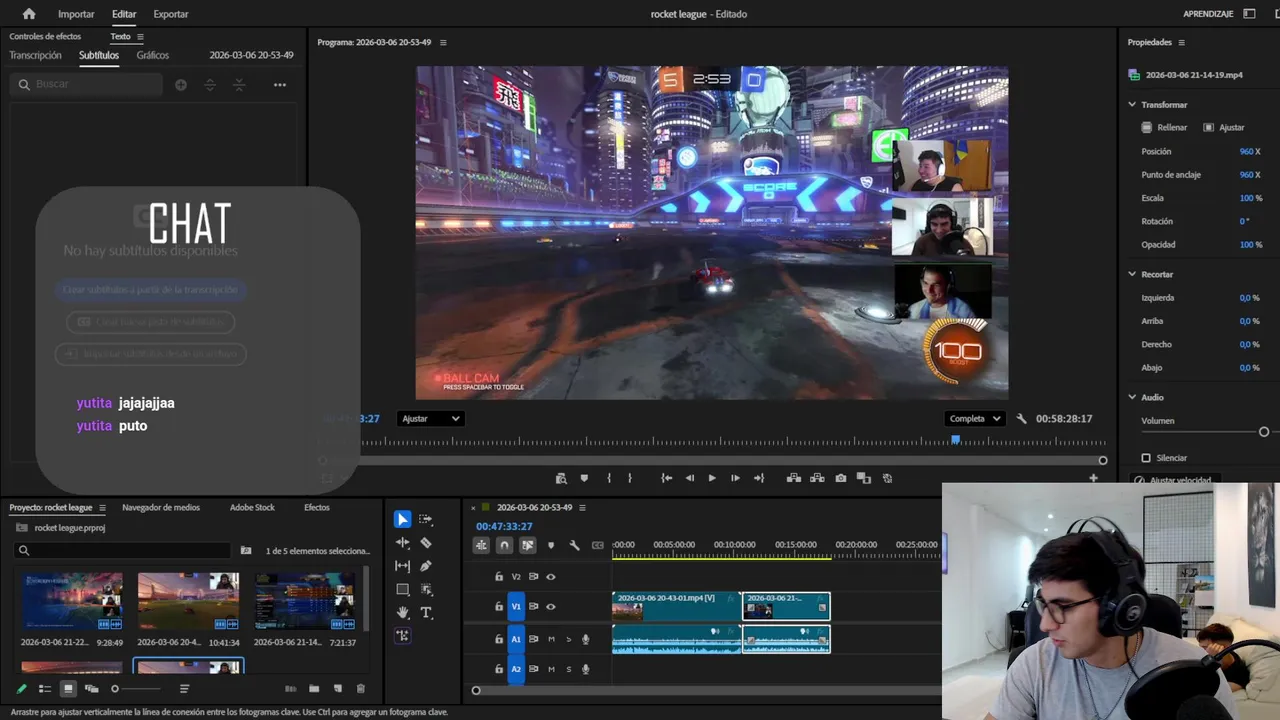Open the Propiedades panel menu
The height and width of the screenshot is (720, 1280).
tap(1181, 42)
